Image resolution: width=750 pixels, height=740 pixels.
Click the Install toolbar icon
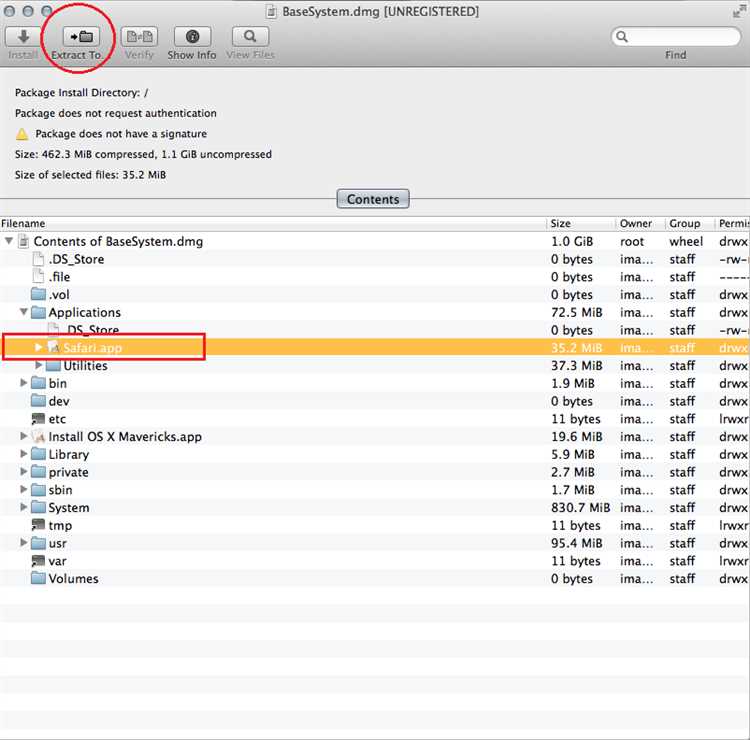(23, 37)
